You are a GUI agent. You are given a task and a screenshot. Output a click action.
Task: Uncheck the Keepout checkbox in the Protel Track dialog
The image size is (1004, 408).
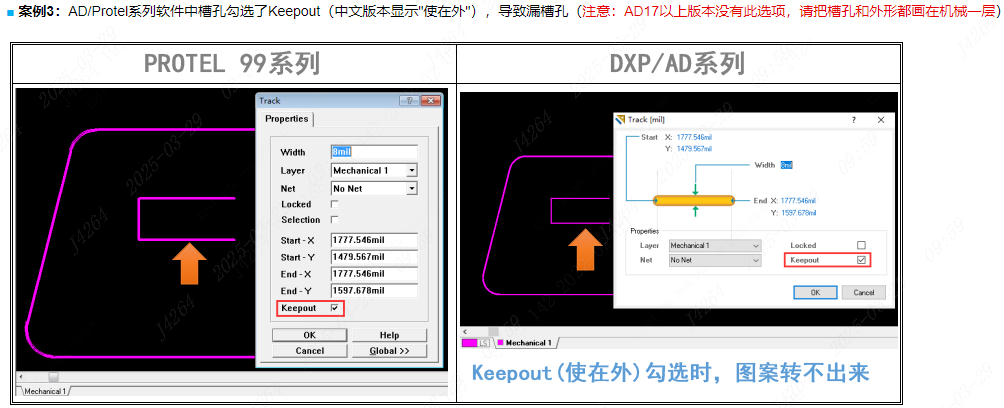coord(334,308)
